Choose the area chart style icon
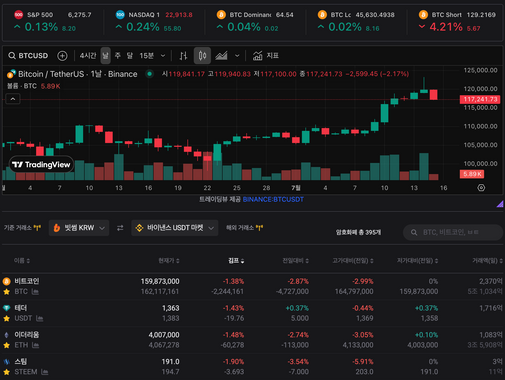The height and width of the screenshot is (380, 505). click(221, 56)
